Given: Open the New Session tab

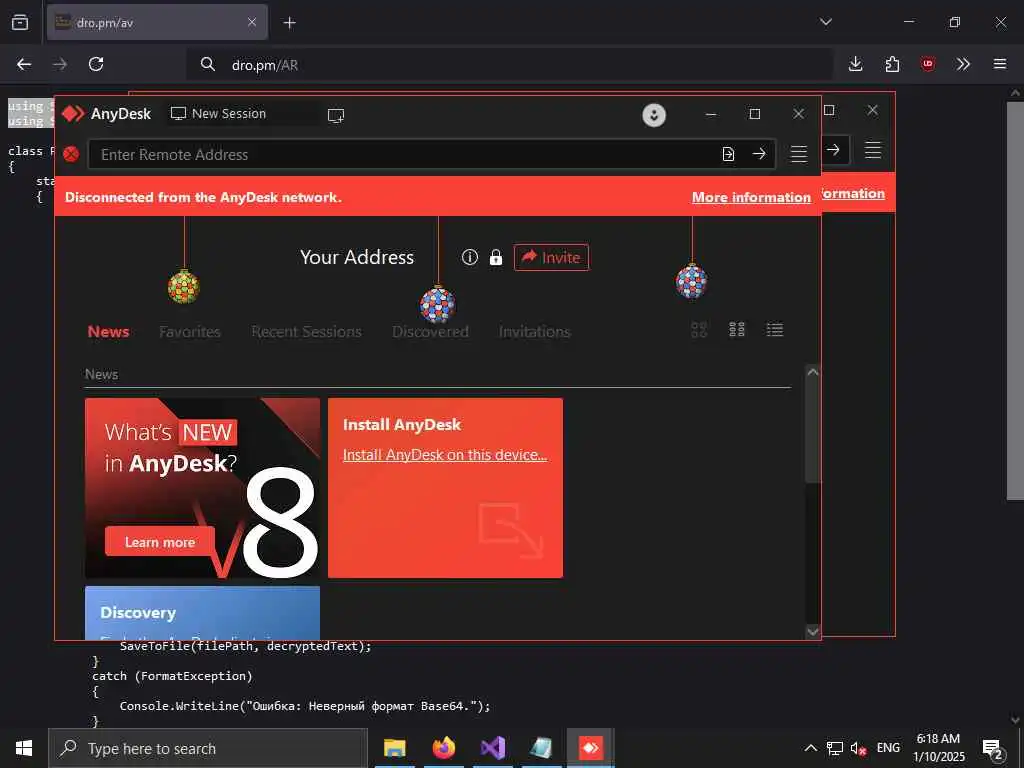Looking at the screenshot, I should tap(218, 114).
